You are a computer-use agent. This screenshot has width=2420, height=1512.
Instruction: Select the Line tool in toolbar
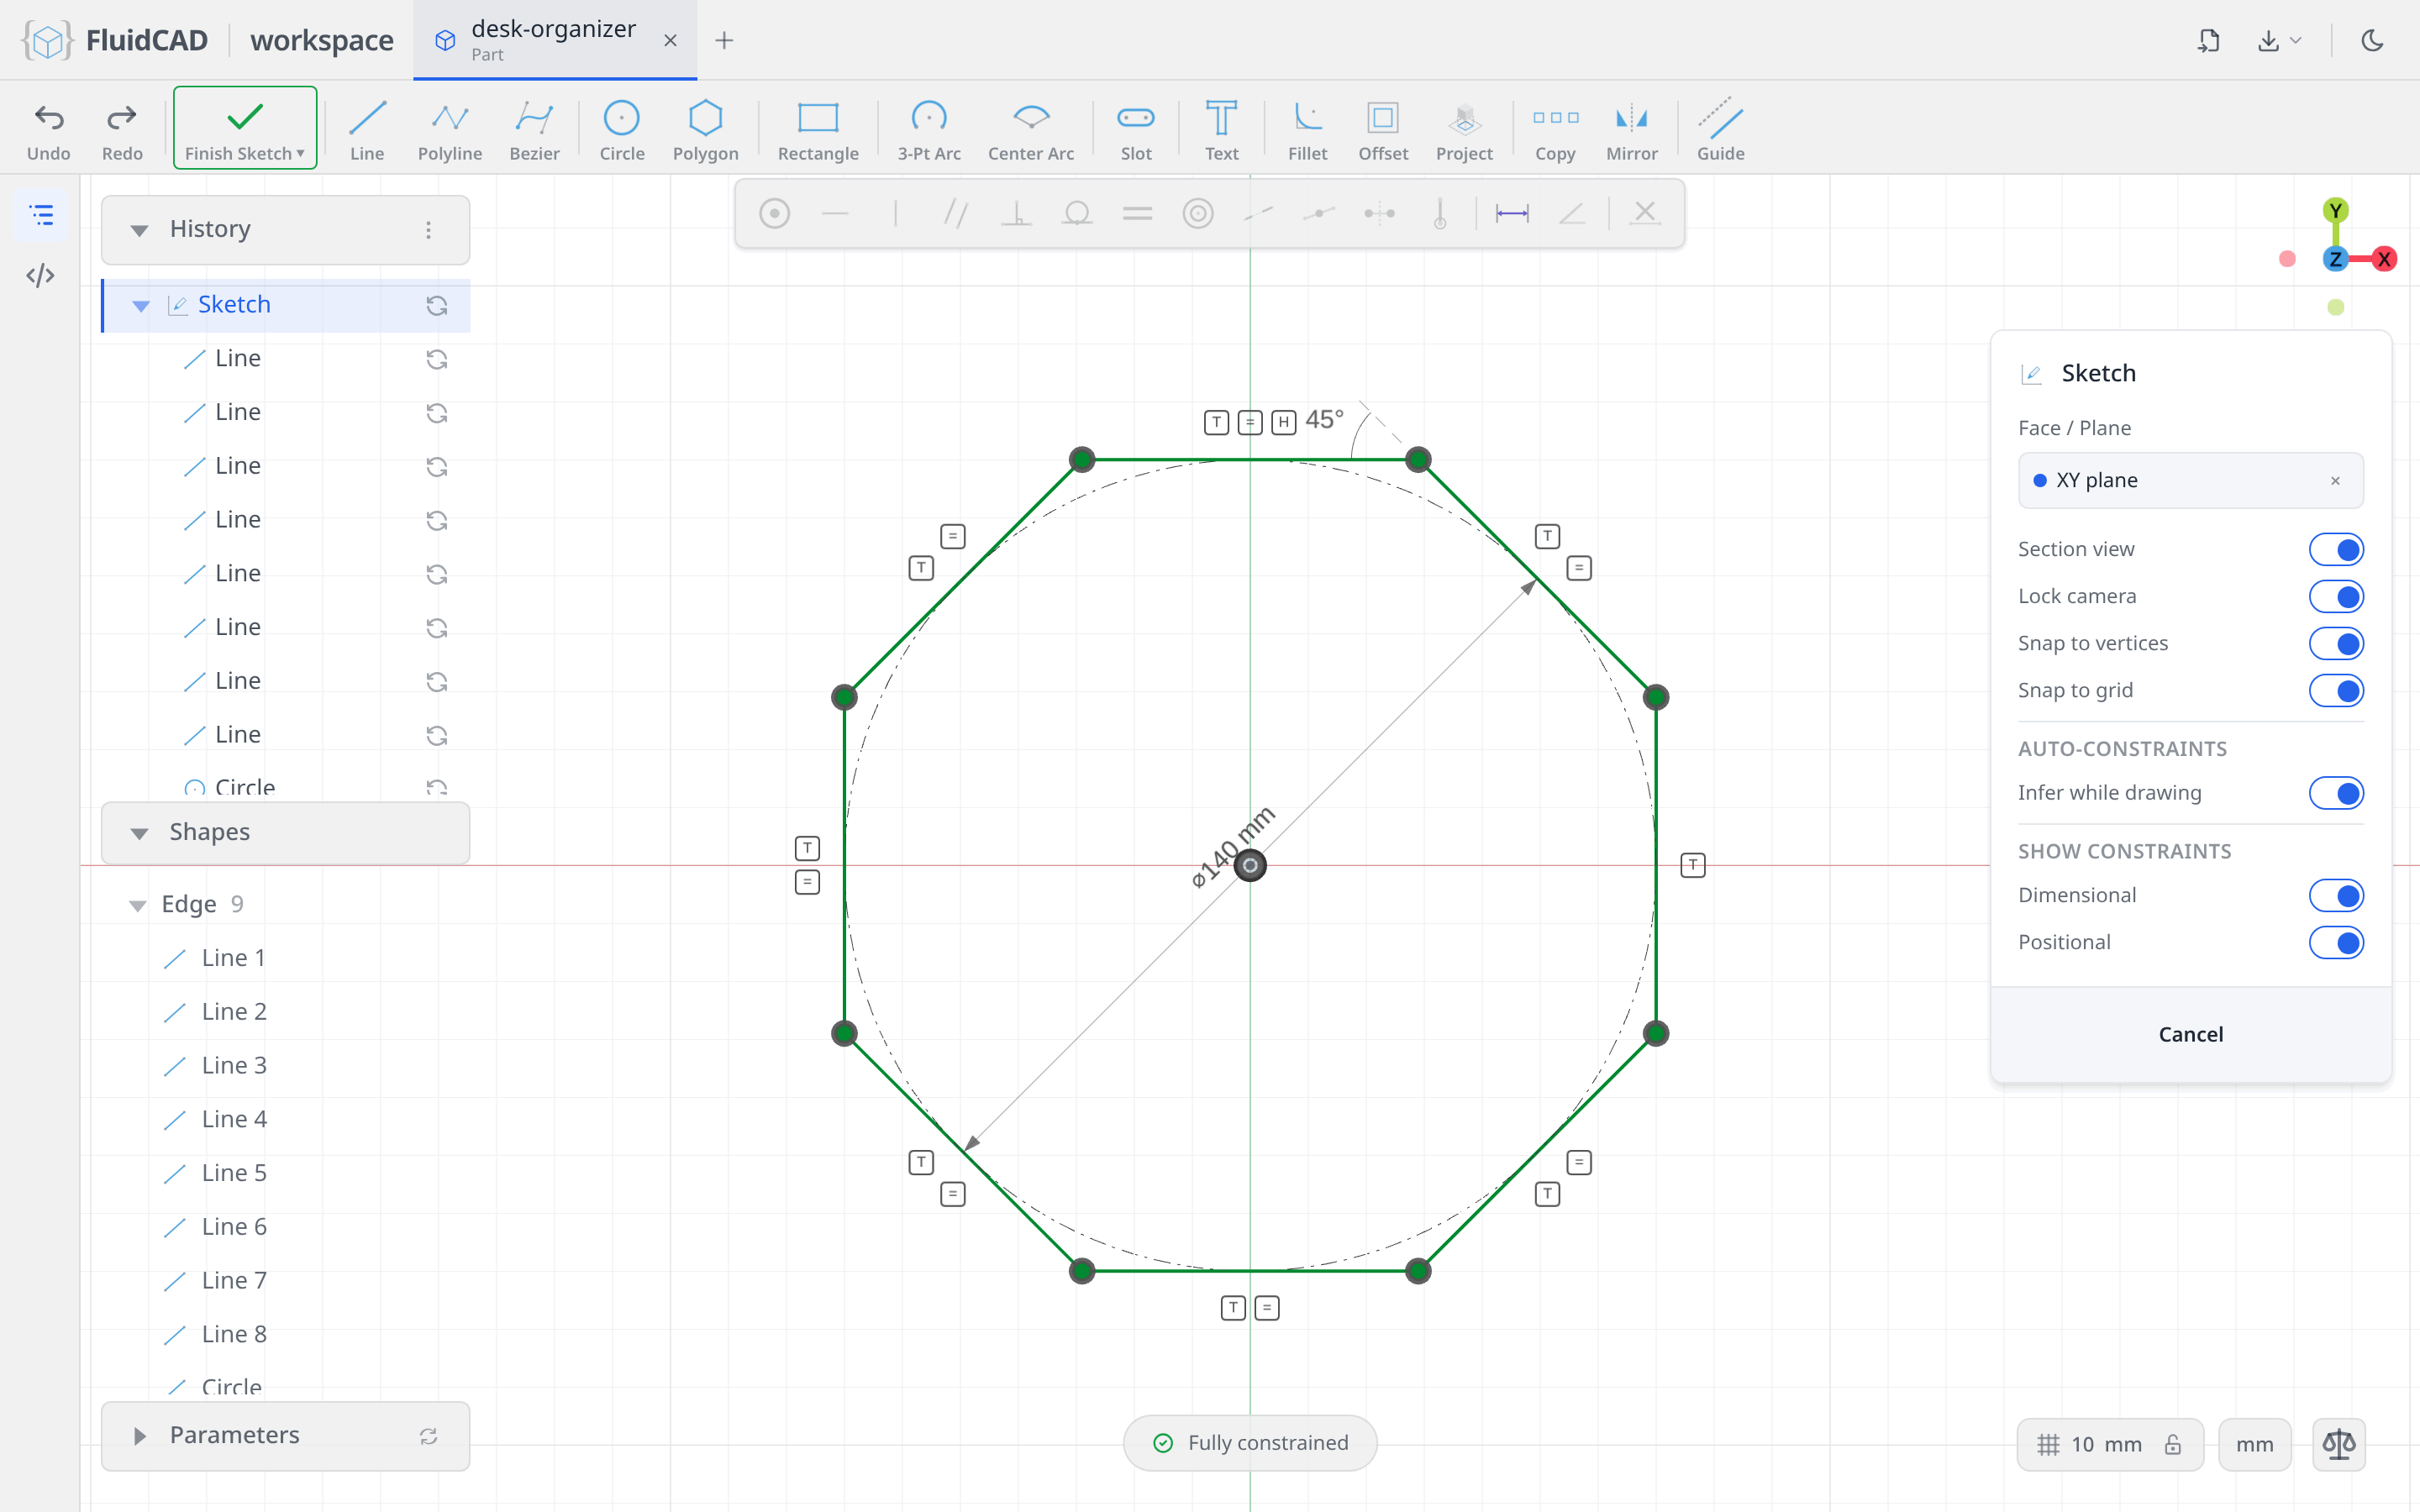(367, 130)
